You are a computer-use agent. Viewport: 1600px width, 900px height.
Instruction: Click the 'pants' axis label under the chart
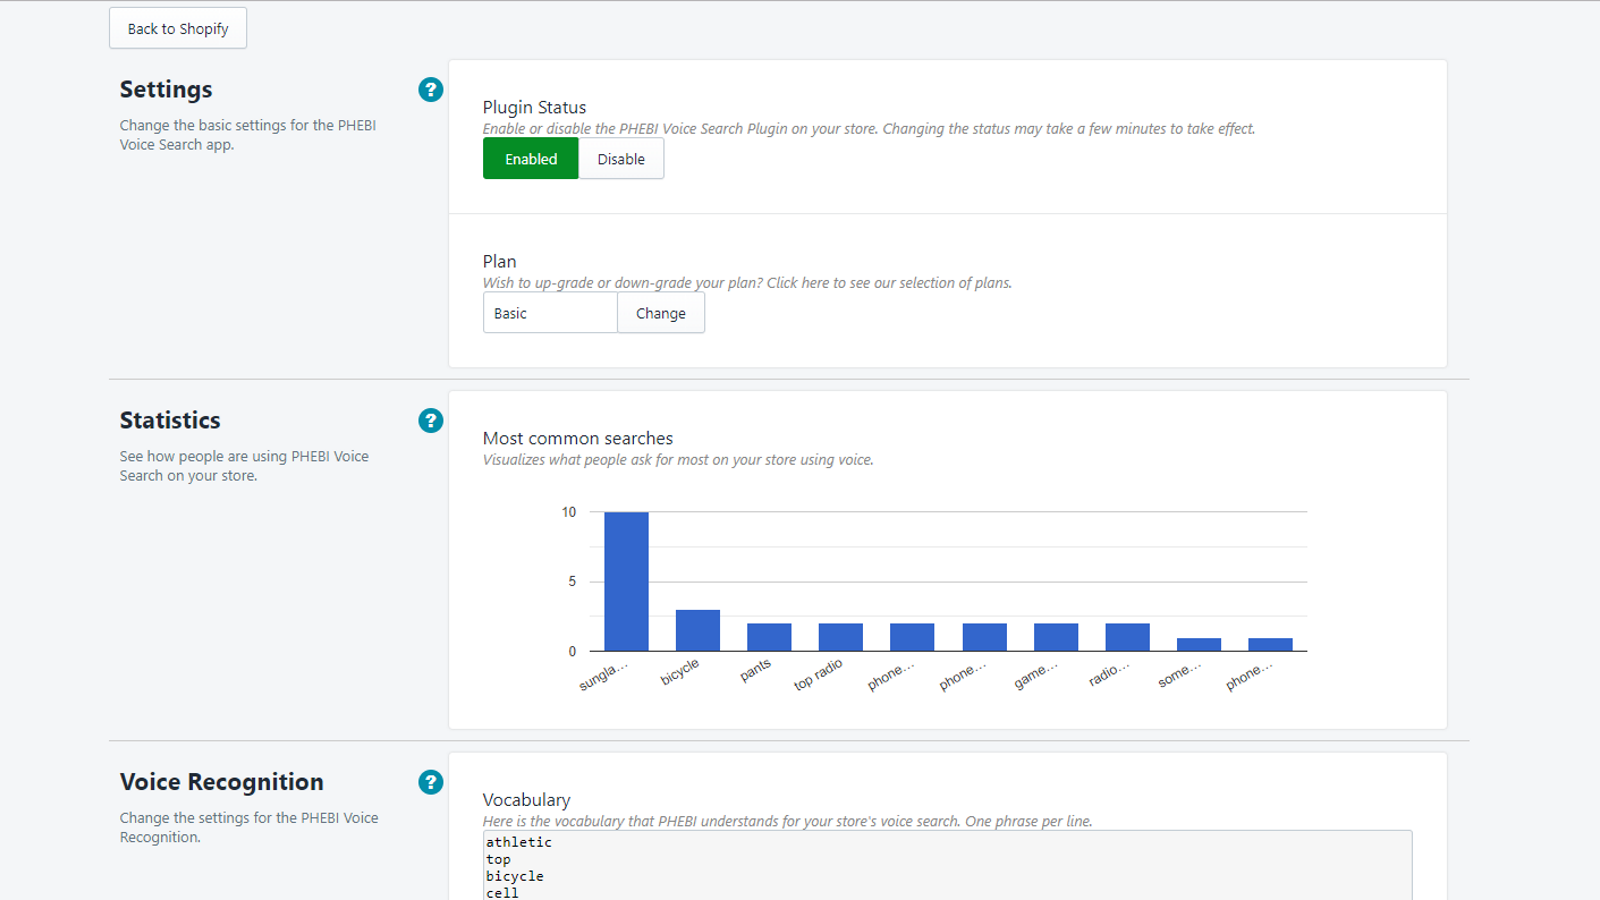pyautogui.click(x=756, y=670)
